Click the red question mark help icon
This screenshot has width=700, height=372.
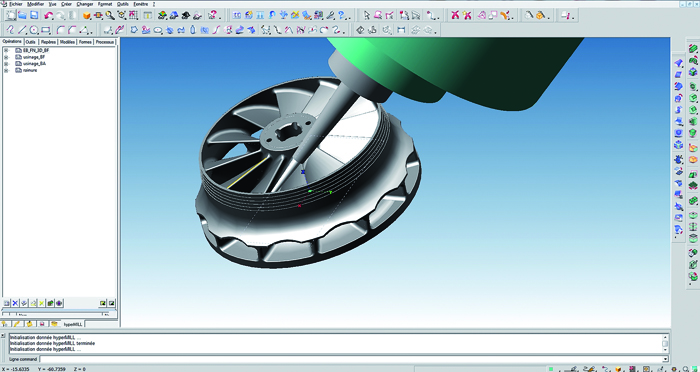point(213,16)
